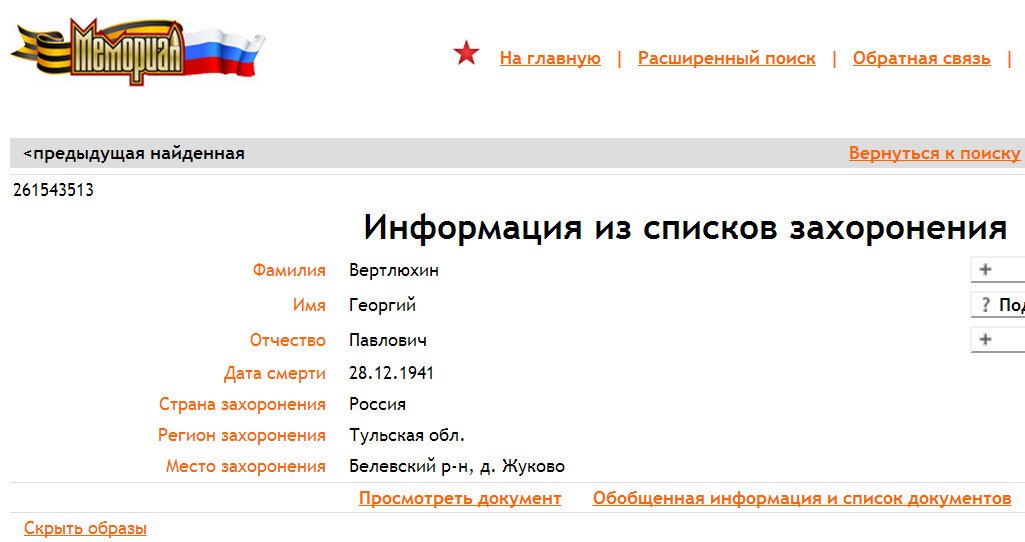
Task: Go to На главную page
Action: coord(550,58)
